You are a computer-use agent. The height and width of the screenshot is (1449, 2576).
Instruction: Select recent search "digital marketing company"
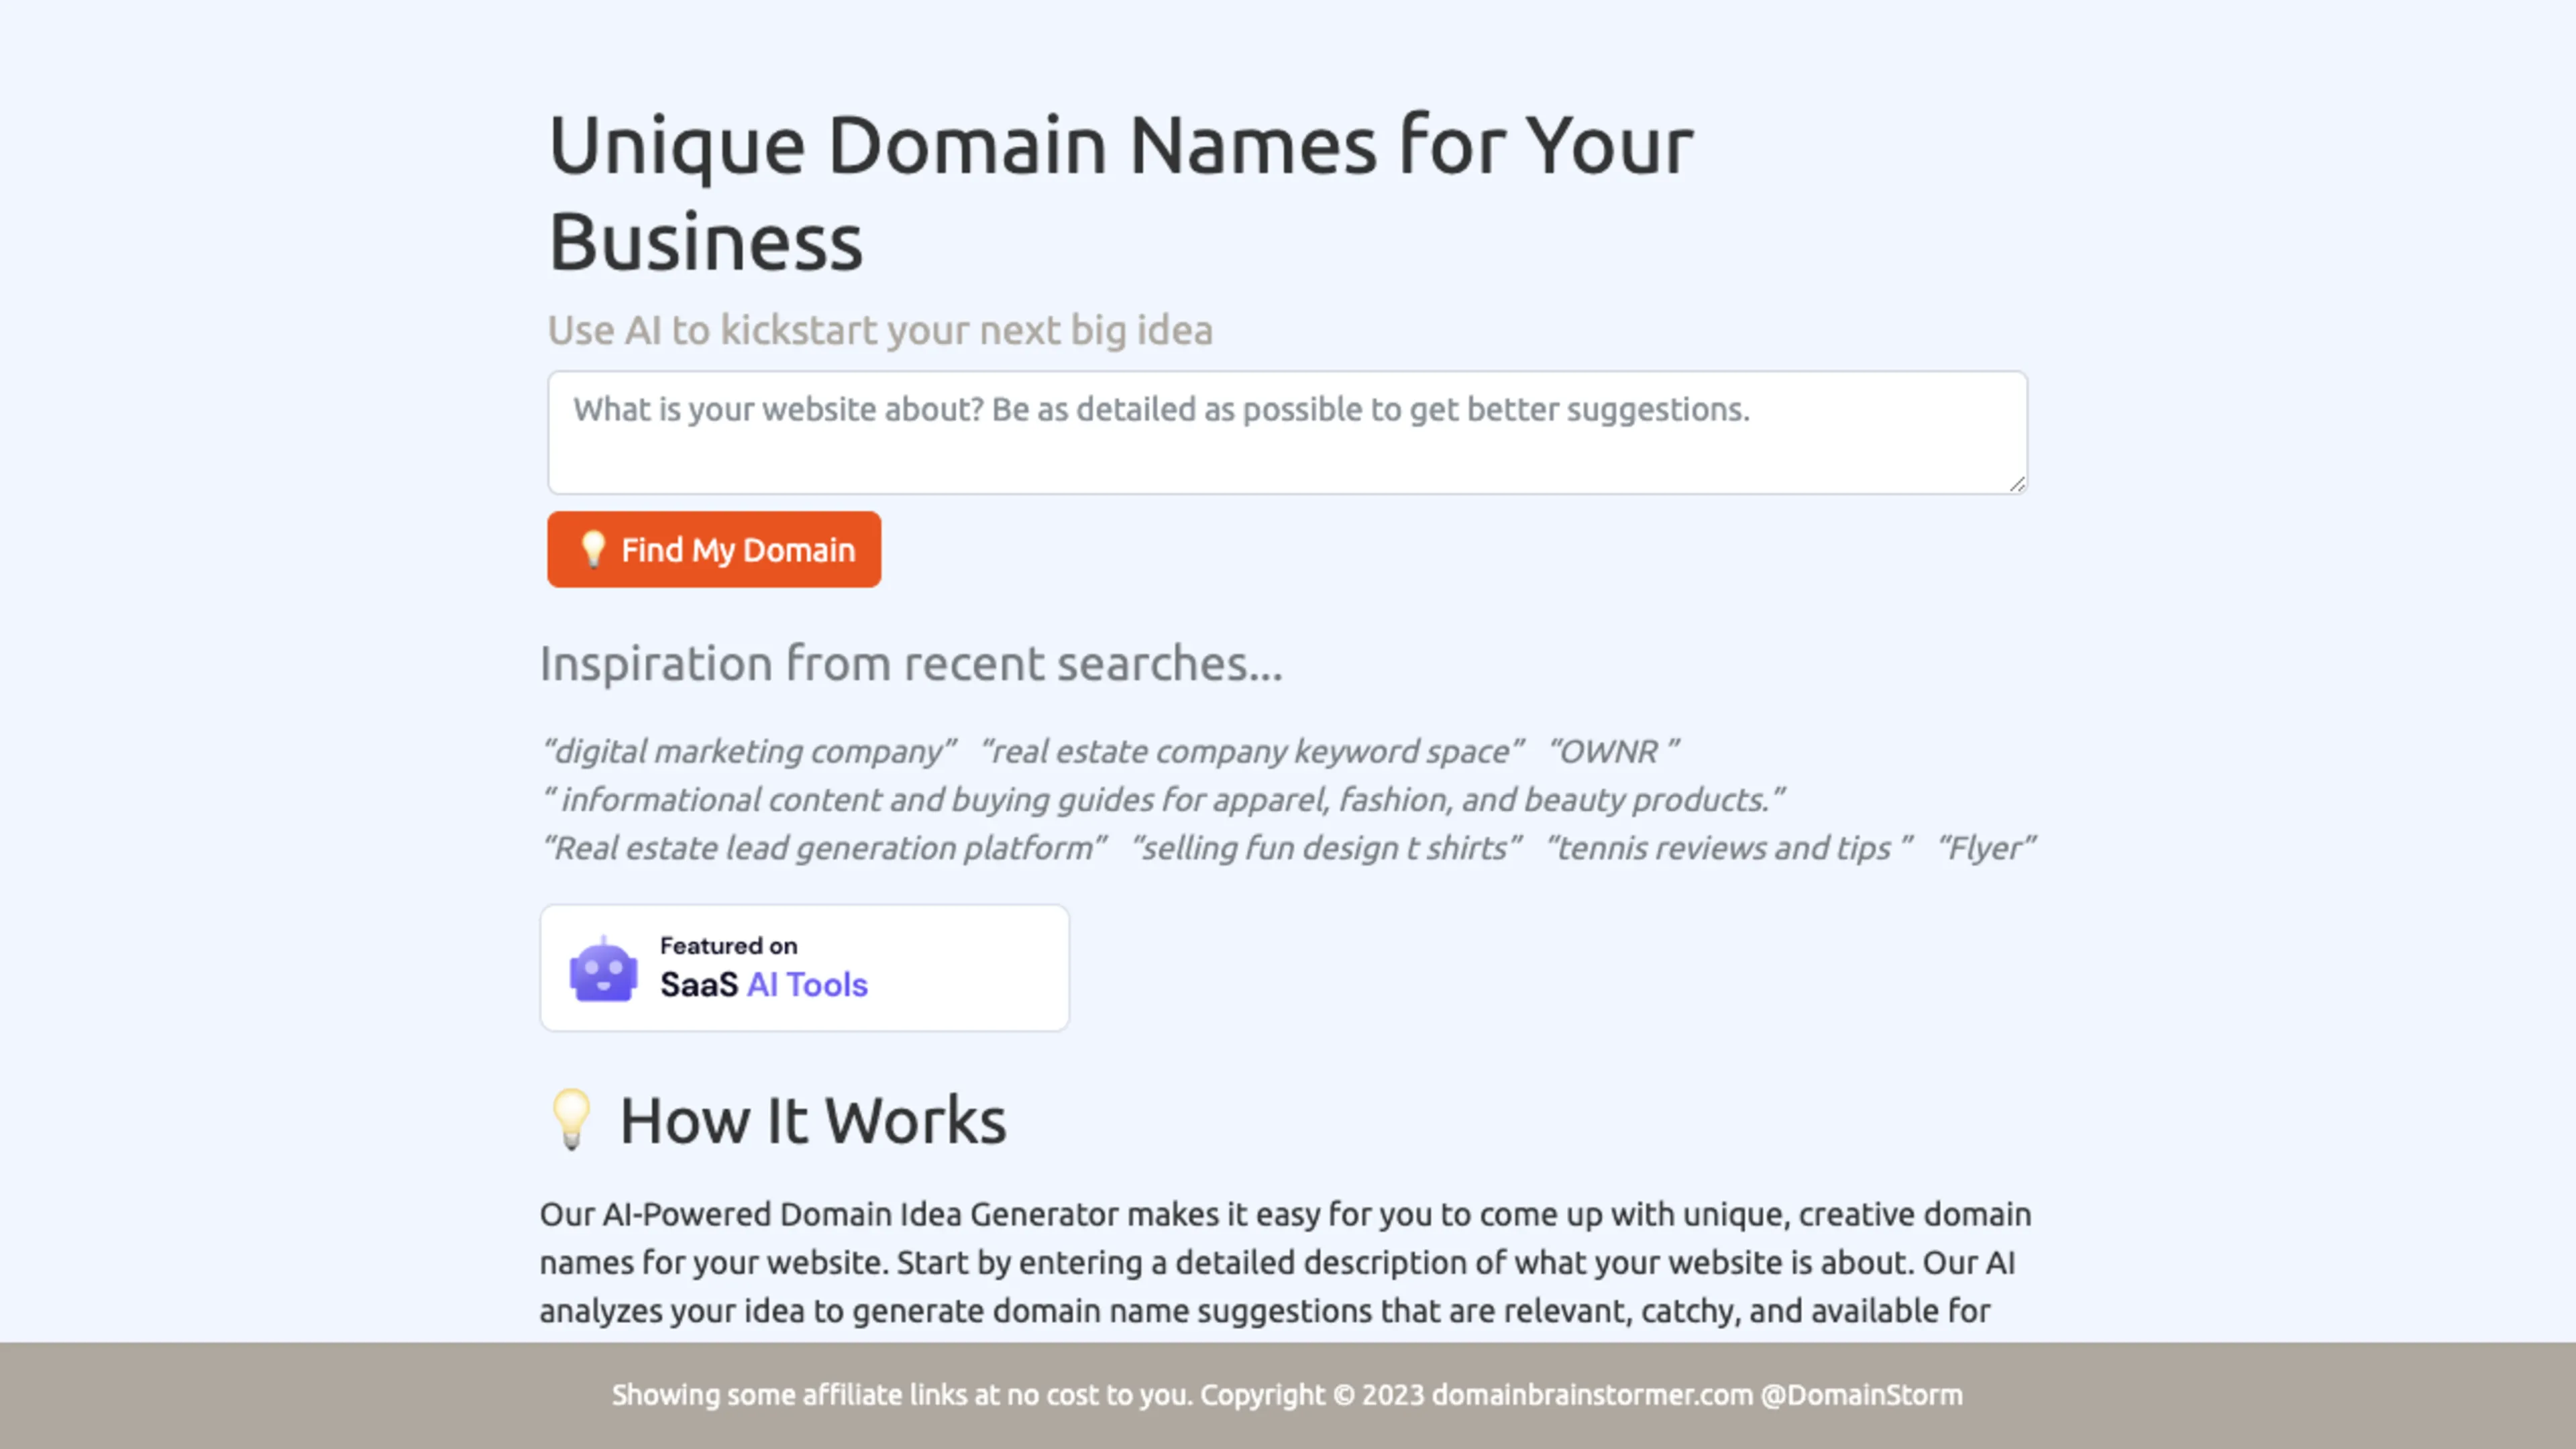[x=749, y=751]
